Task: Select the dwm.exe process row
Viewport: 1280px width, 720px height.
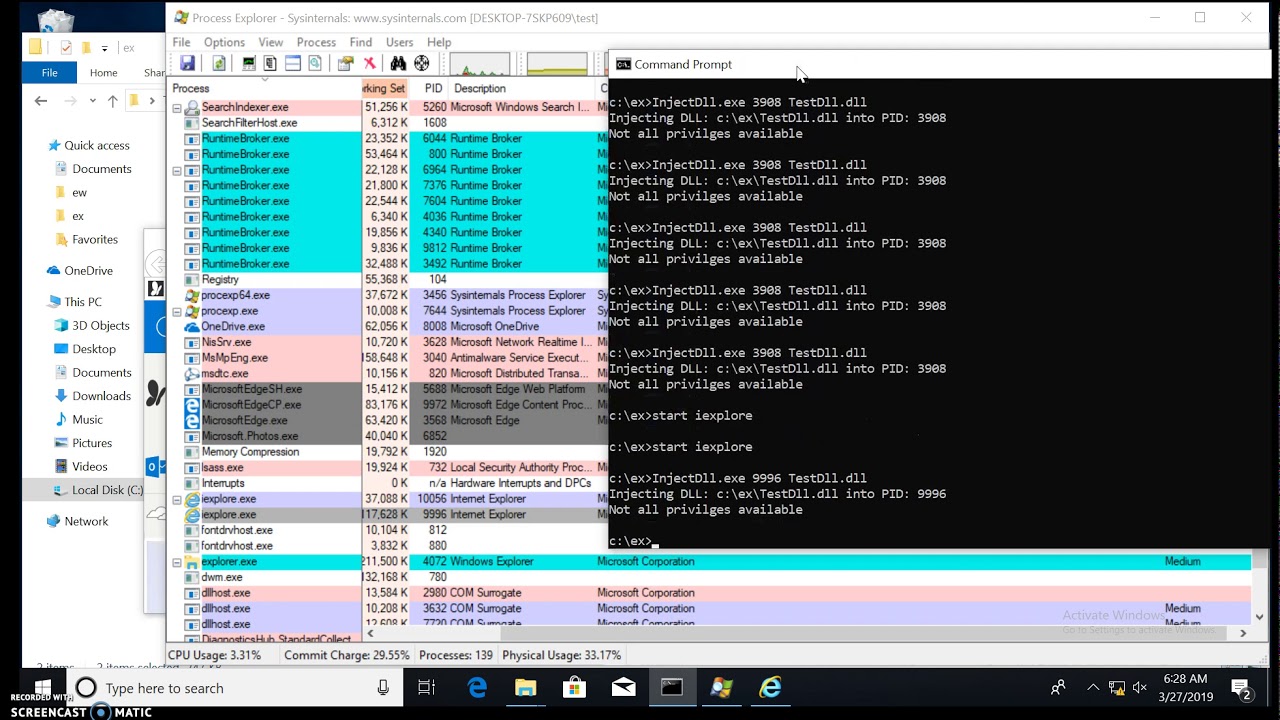Action: pos(709,577)
